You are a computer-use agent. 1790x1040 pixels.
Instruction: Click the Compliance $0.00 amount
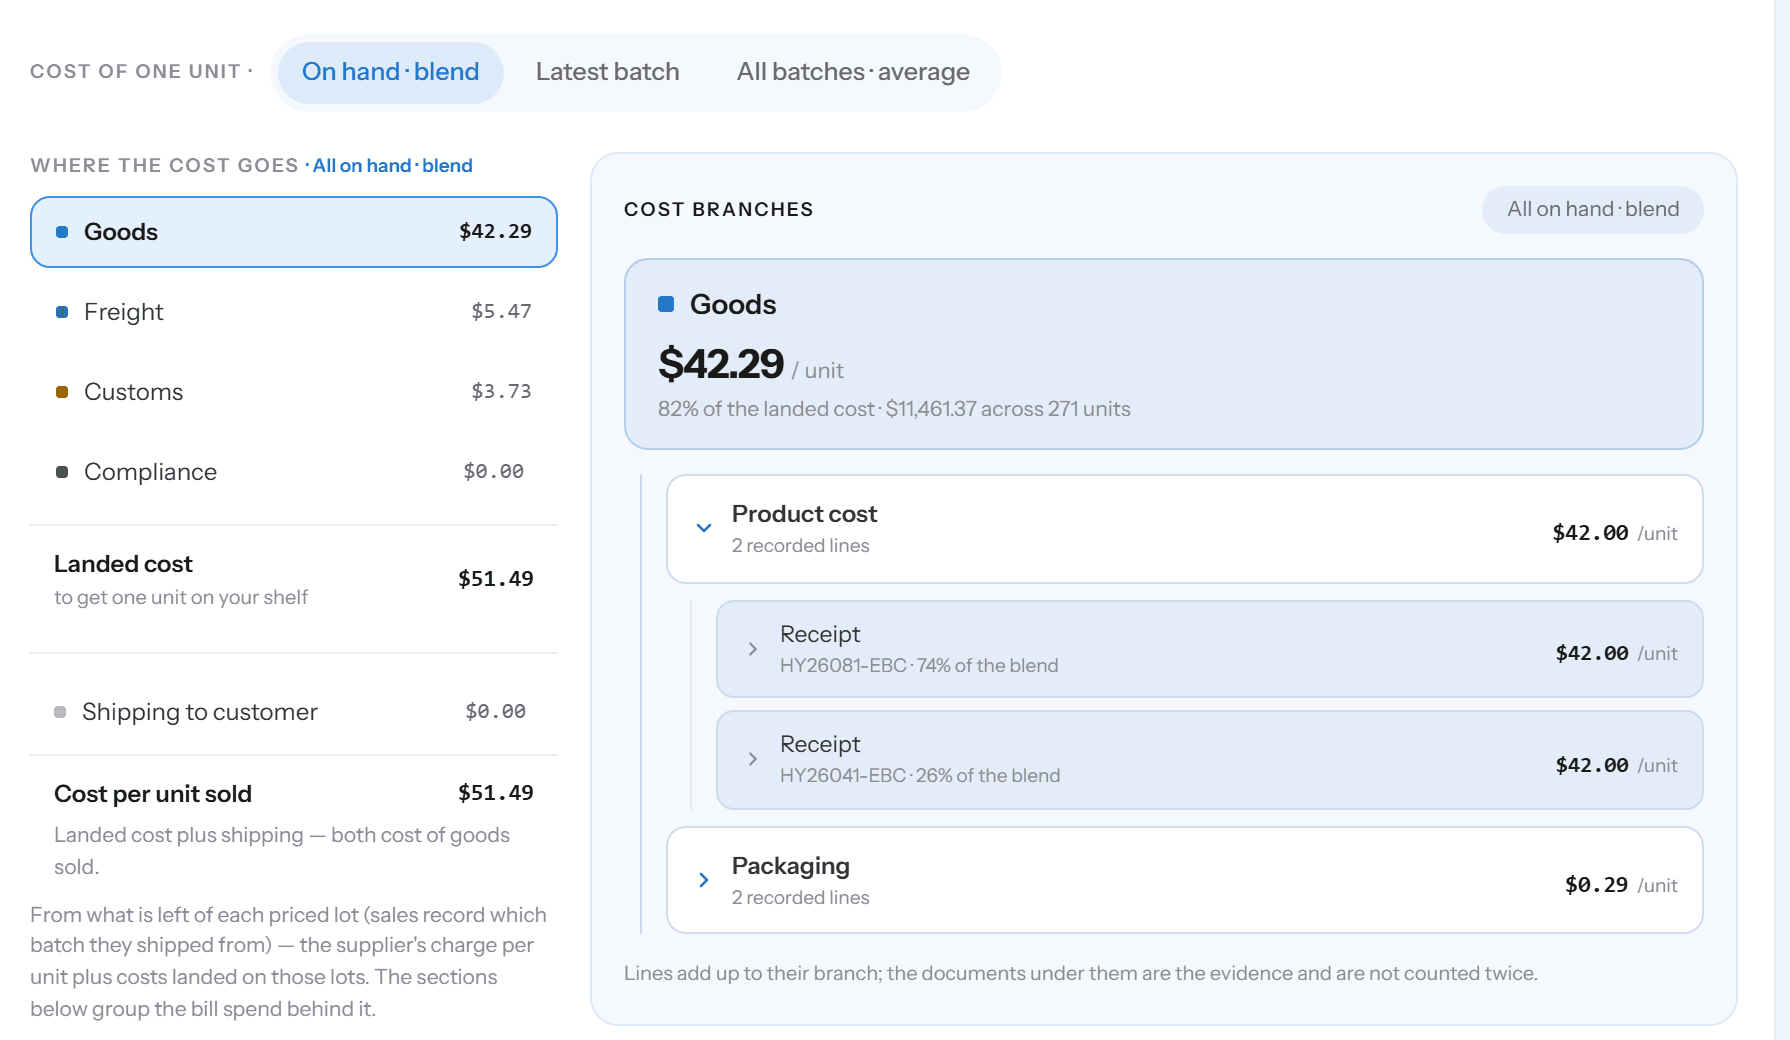click(x=493, y=471)
